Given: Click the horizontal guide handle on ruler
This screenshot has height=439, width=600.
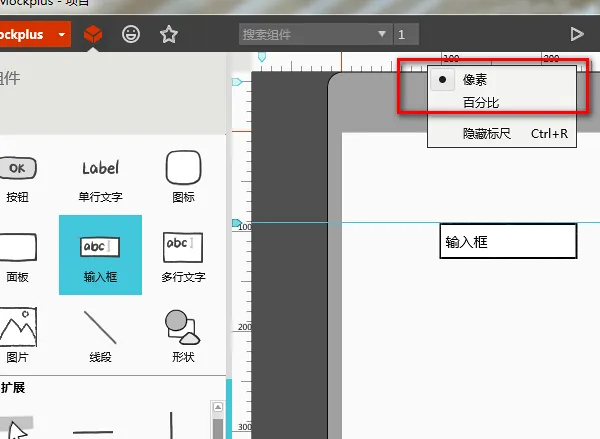Looking at the screenshot, I should click(x=237, y=223).
